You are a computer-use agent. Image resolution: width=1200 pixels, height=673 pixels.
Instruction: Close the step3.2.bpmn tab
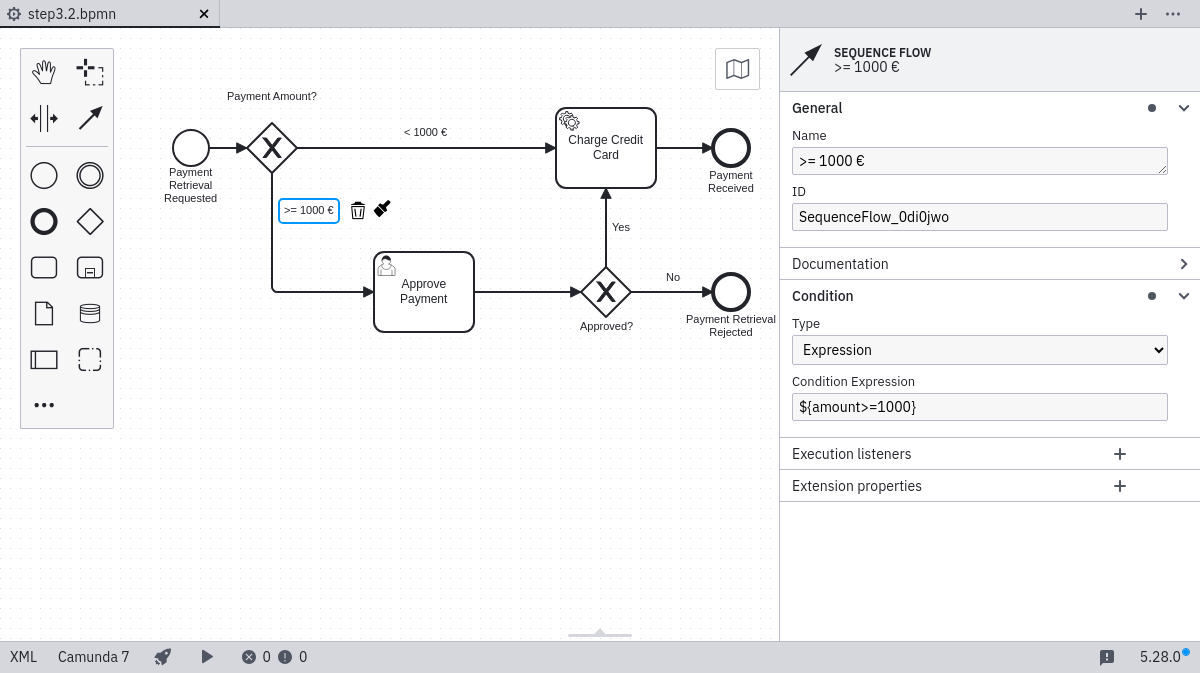(x=204, y=14)
